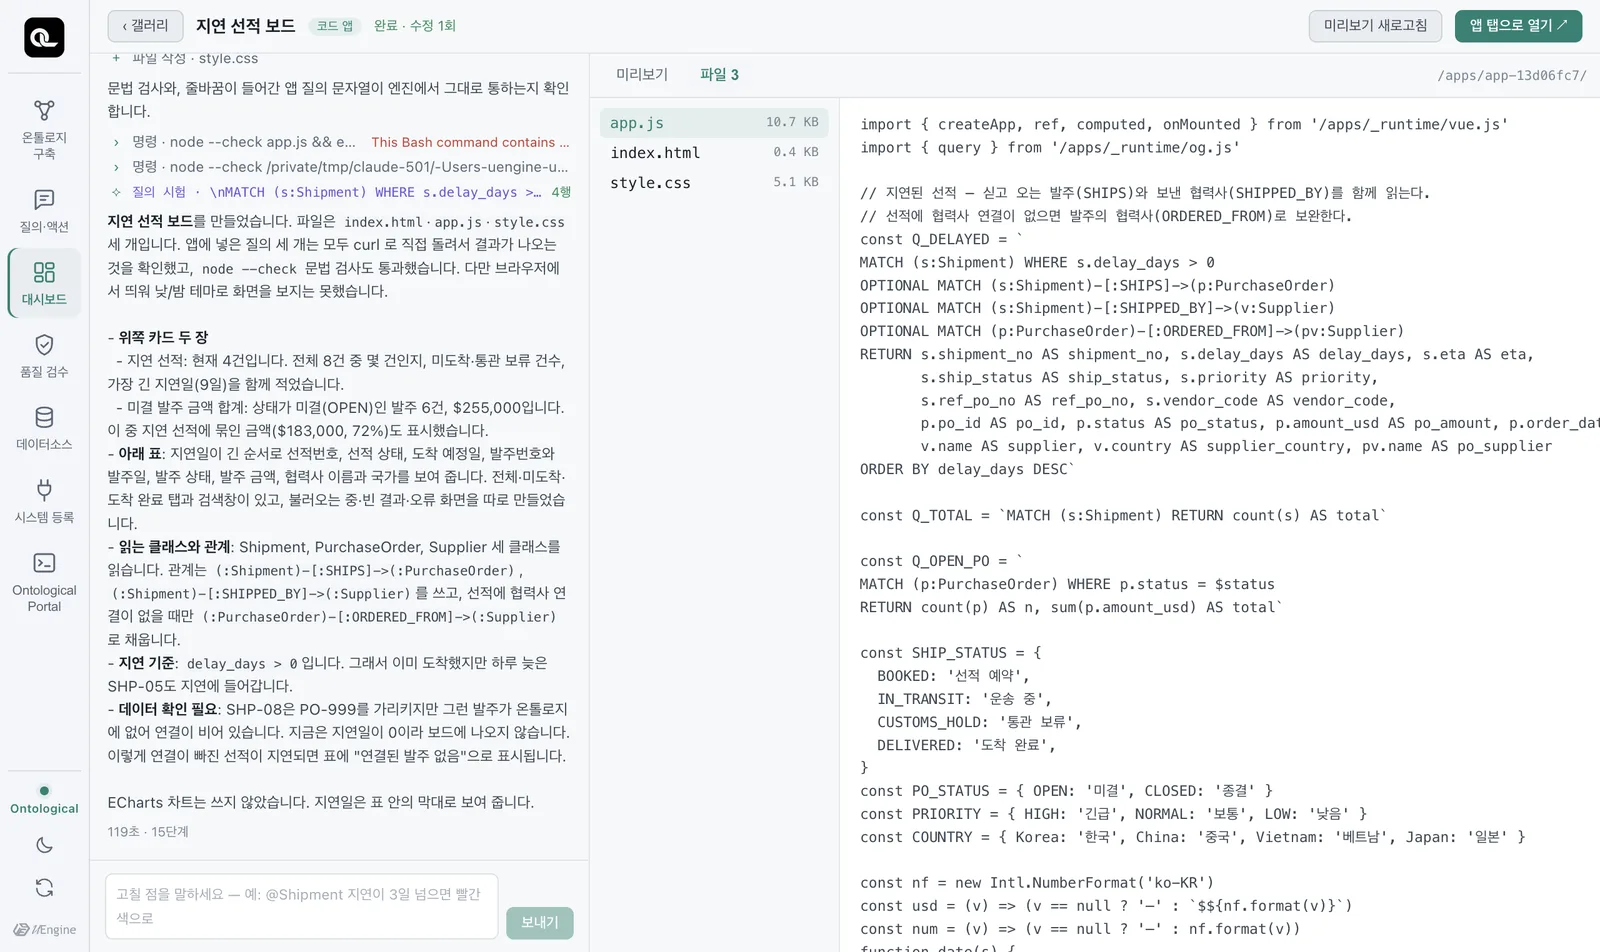Click the 'ORDER BY delay_days DESC' code line
This screenshot has height=952, width=1600.
pyautogui.click(x=967, y=470)
